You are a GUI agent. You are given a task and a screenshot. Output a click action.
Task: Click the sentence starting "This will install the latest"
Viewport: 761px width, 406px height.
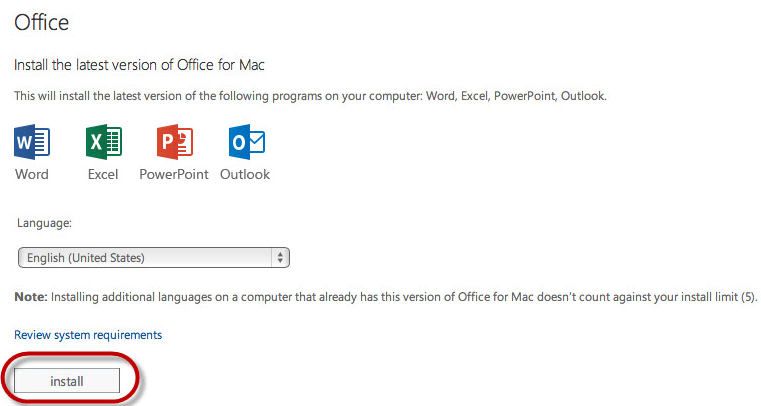(x=311, y=96)
